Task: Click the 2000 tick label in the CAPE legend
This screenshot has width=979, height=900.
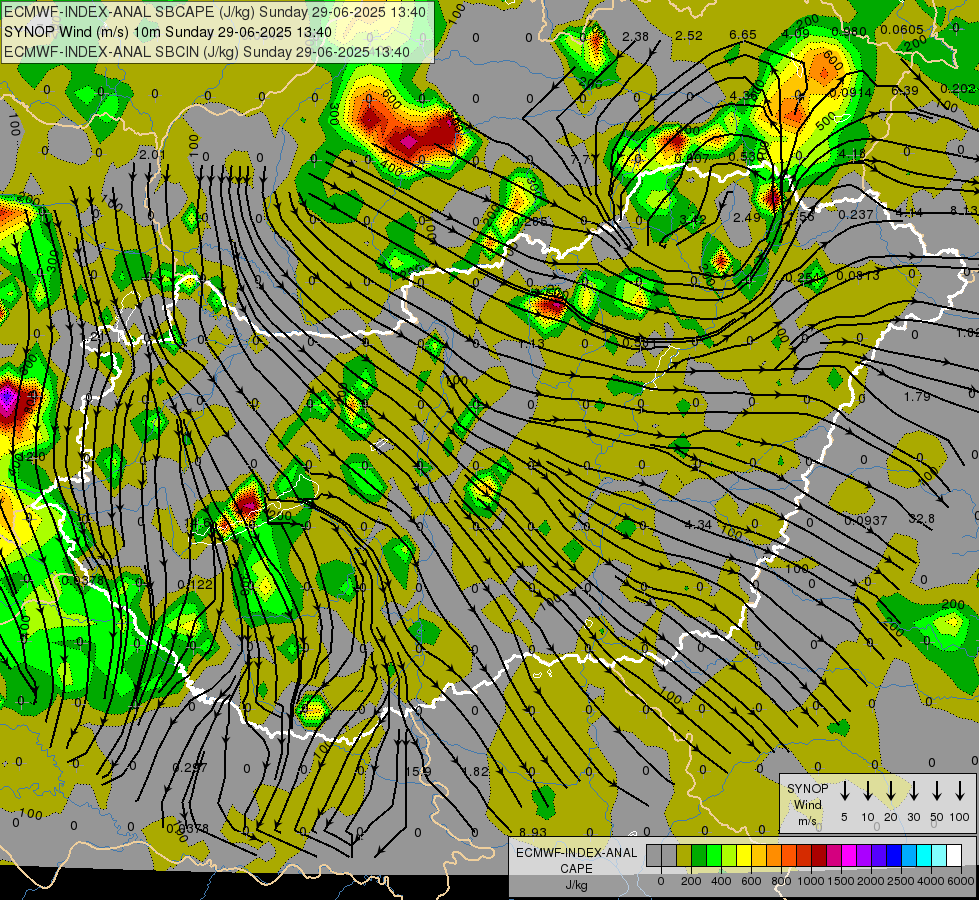Action: [x=871, y=881]
